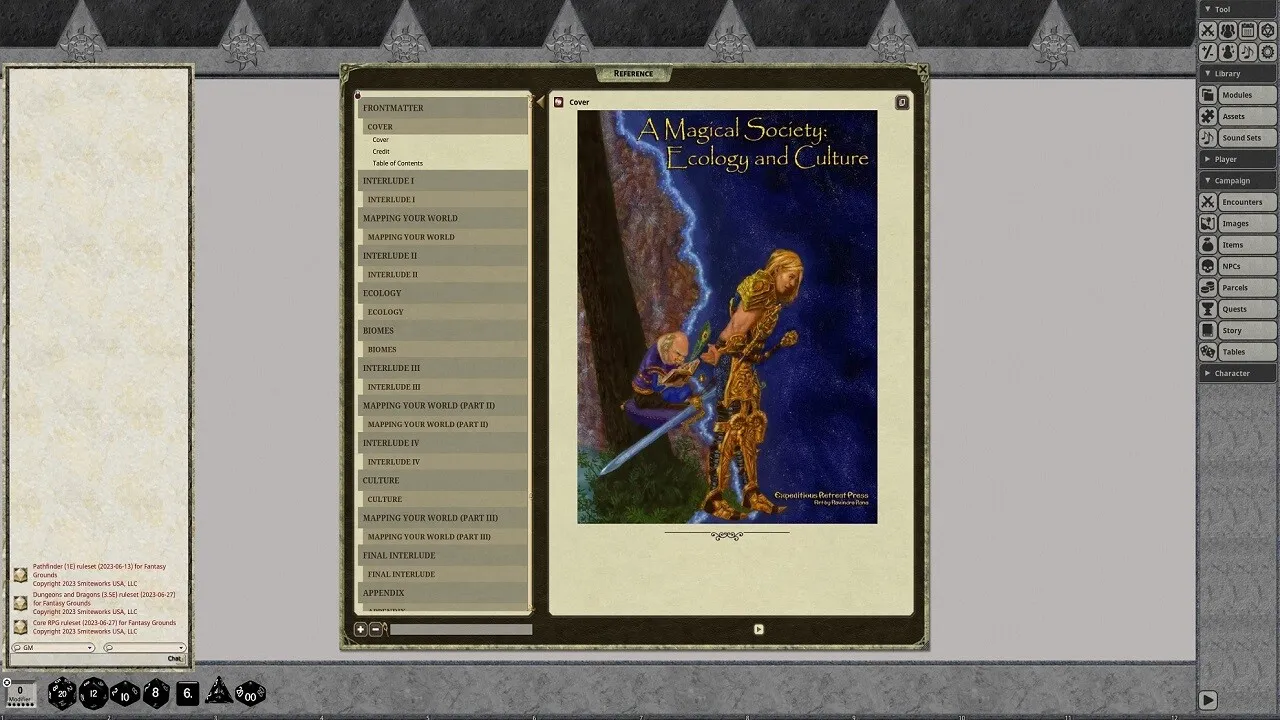Image resolution: width=1280 pixels, height=720 pixels.
Task: Open the music note tool icon
Action: pyautogui.click(x=1247, y=51)
